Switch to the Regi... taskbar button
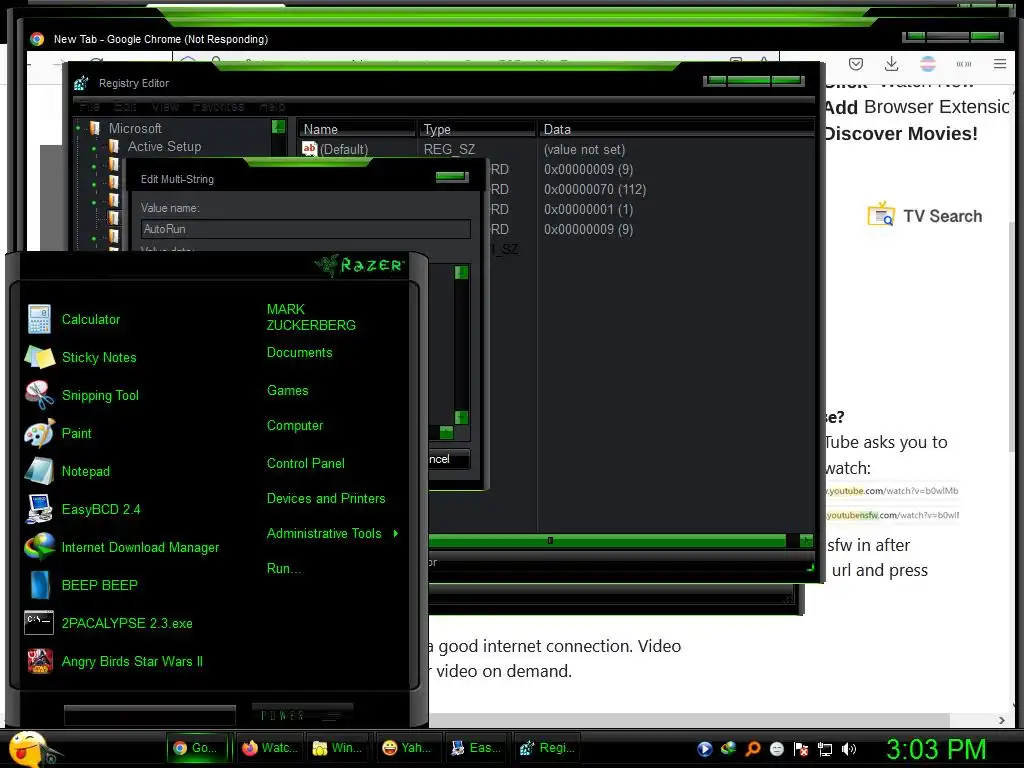The width and height of the screenshot is (1024, 768). point(547,748)
